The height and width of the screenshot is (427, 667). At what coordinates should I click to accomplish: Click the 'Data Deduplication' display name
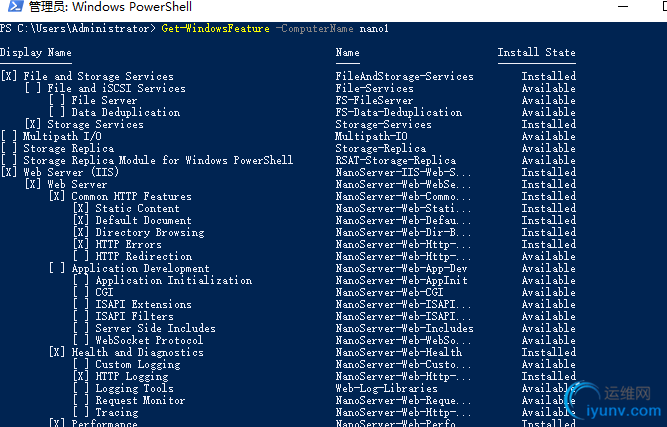(125, 112)
